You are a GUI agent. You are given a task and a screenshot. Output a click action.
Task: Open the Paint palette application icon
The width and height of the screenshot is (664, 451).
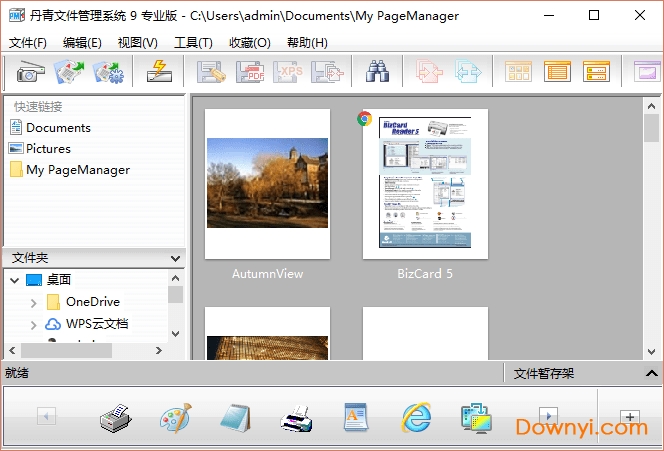tap(176, 417)
